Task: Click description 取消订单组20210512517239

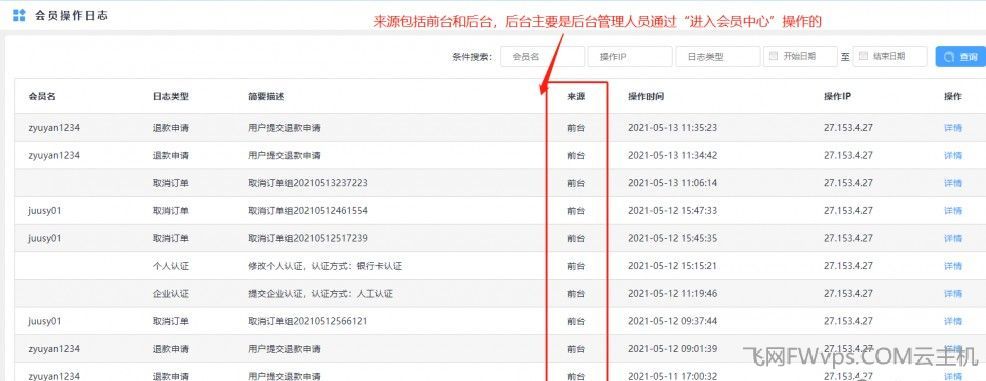Action: point(307,238)
